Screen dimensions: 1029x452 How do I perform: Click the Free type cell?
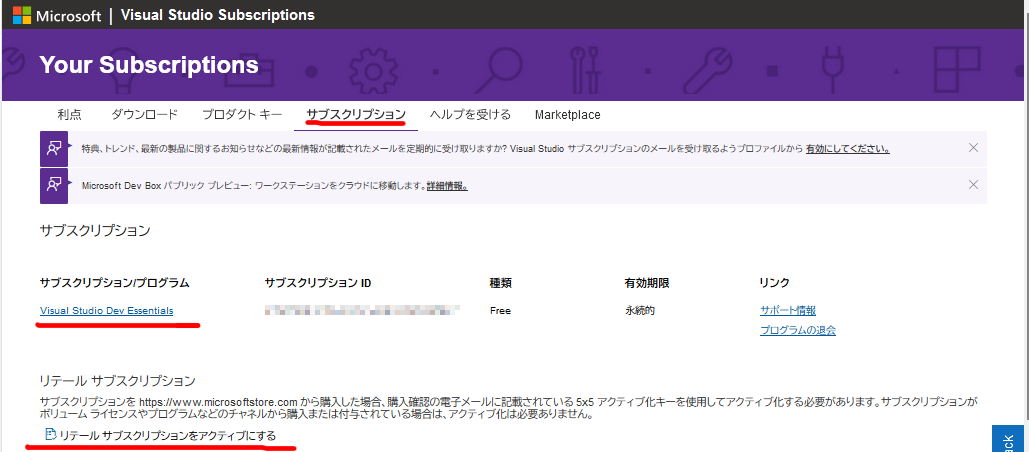tap(500, 311)
